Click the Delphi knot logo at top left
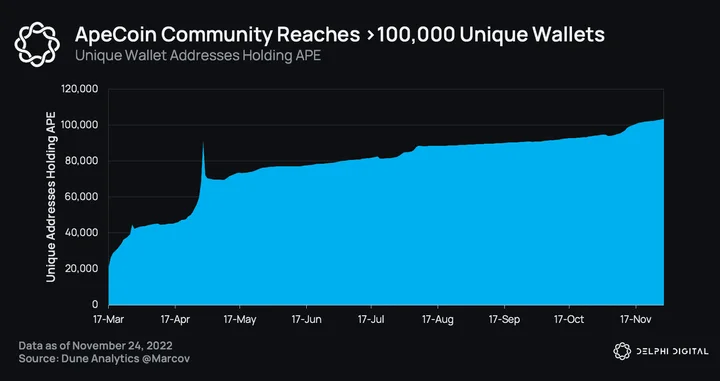Image resolution: width=720 pixels, height=381 pixels. coord(37,45)
